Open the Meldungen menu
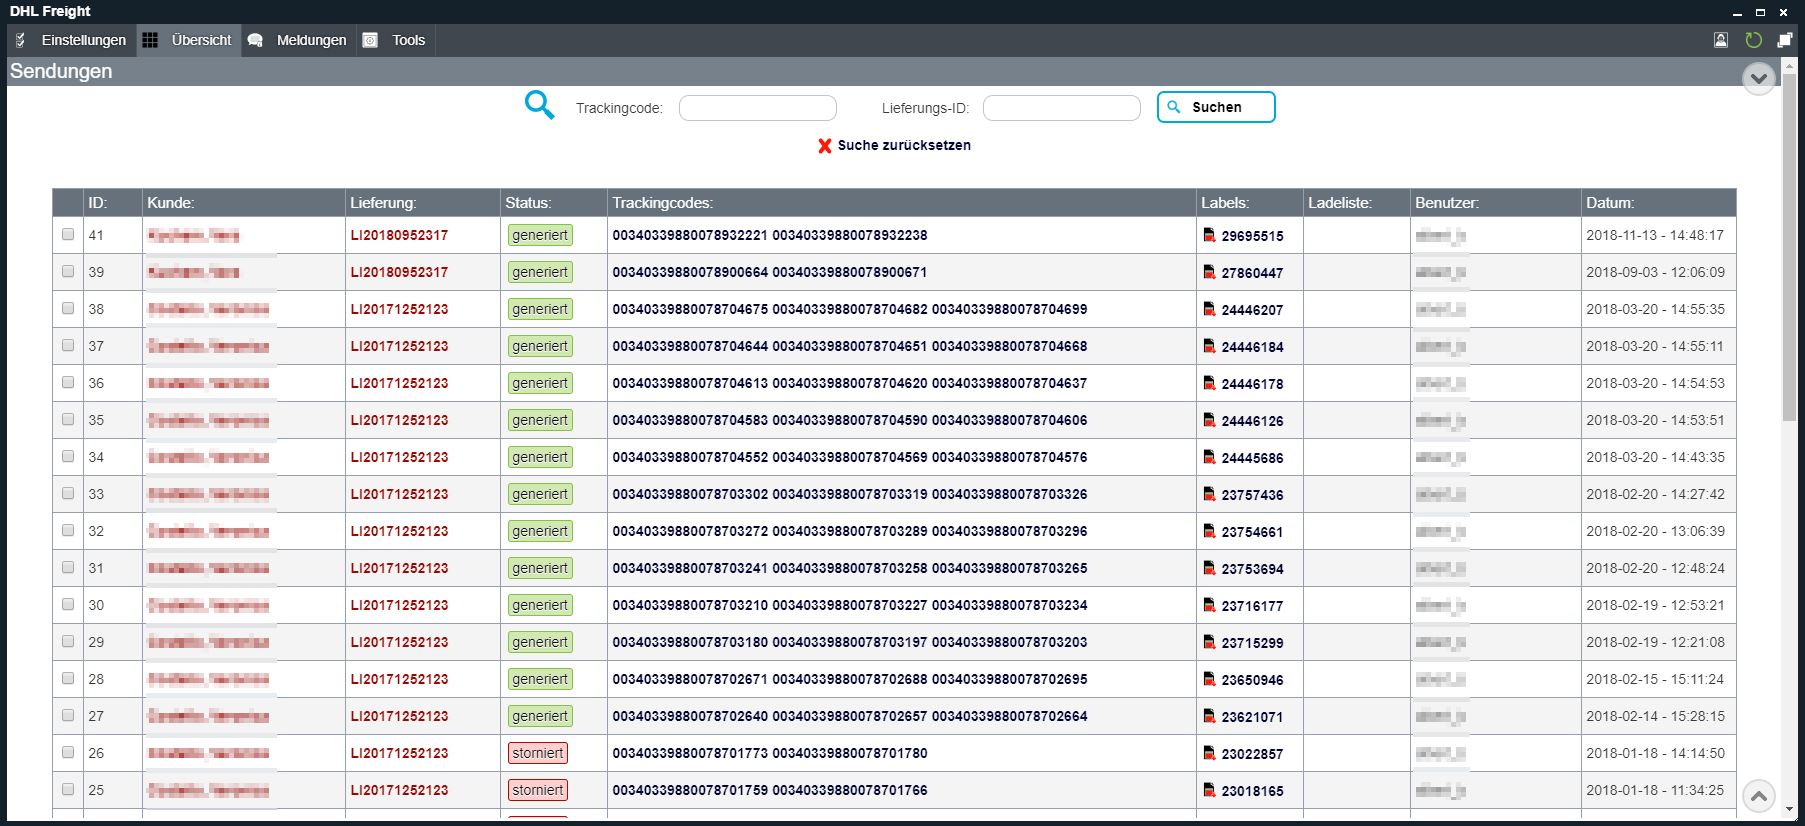 click(x=298, y=40)
